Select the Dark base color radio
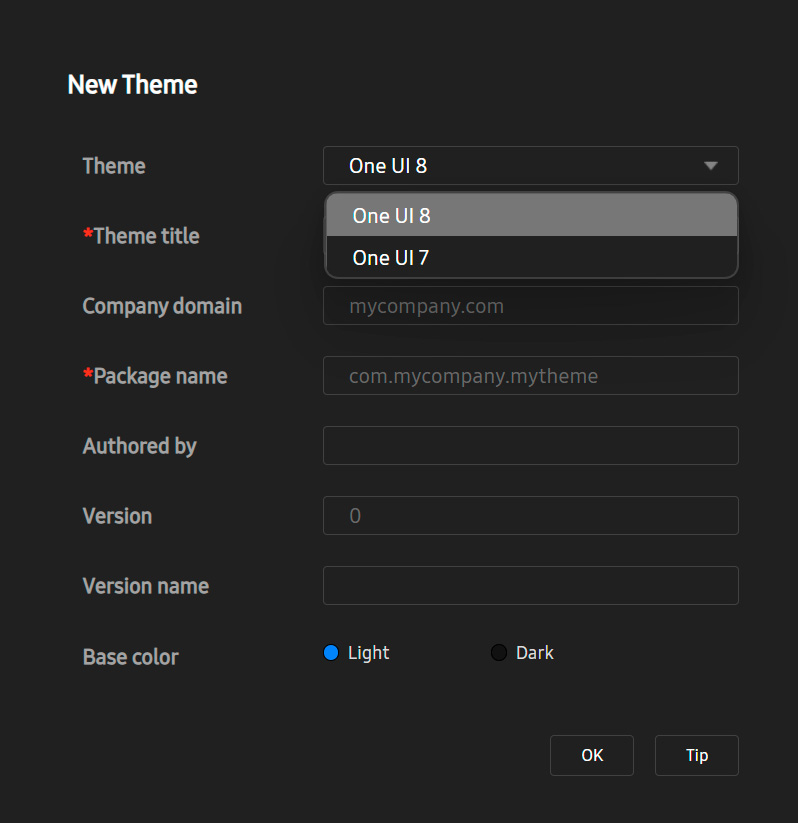This screenshot has width=798, height=823. 498,652
